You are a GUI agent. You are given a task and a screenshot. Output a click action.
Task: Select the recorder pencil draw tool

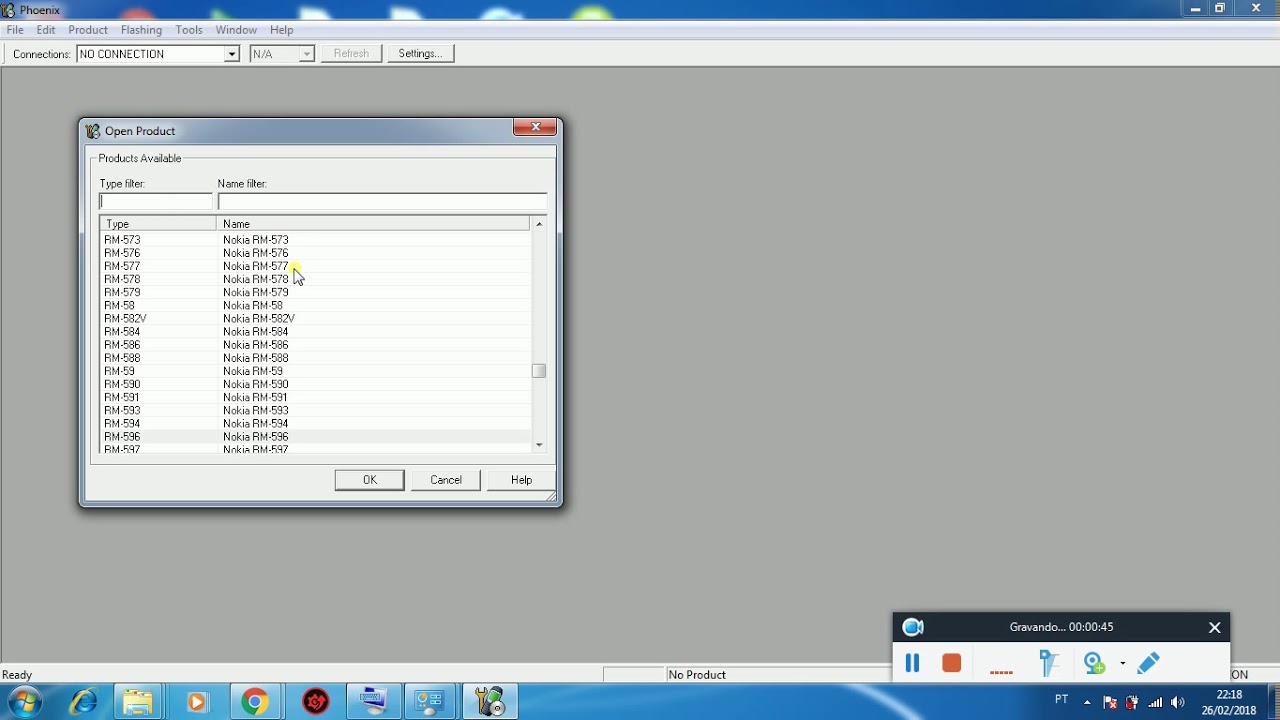(1148, 662)
